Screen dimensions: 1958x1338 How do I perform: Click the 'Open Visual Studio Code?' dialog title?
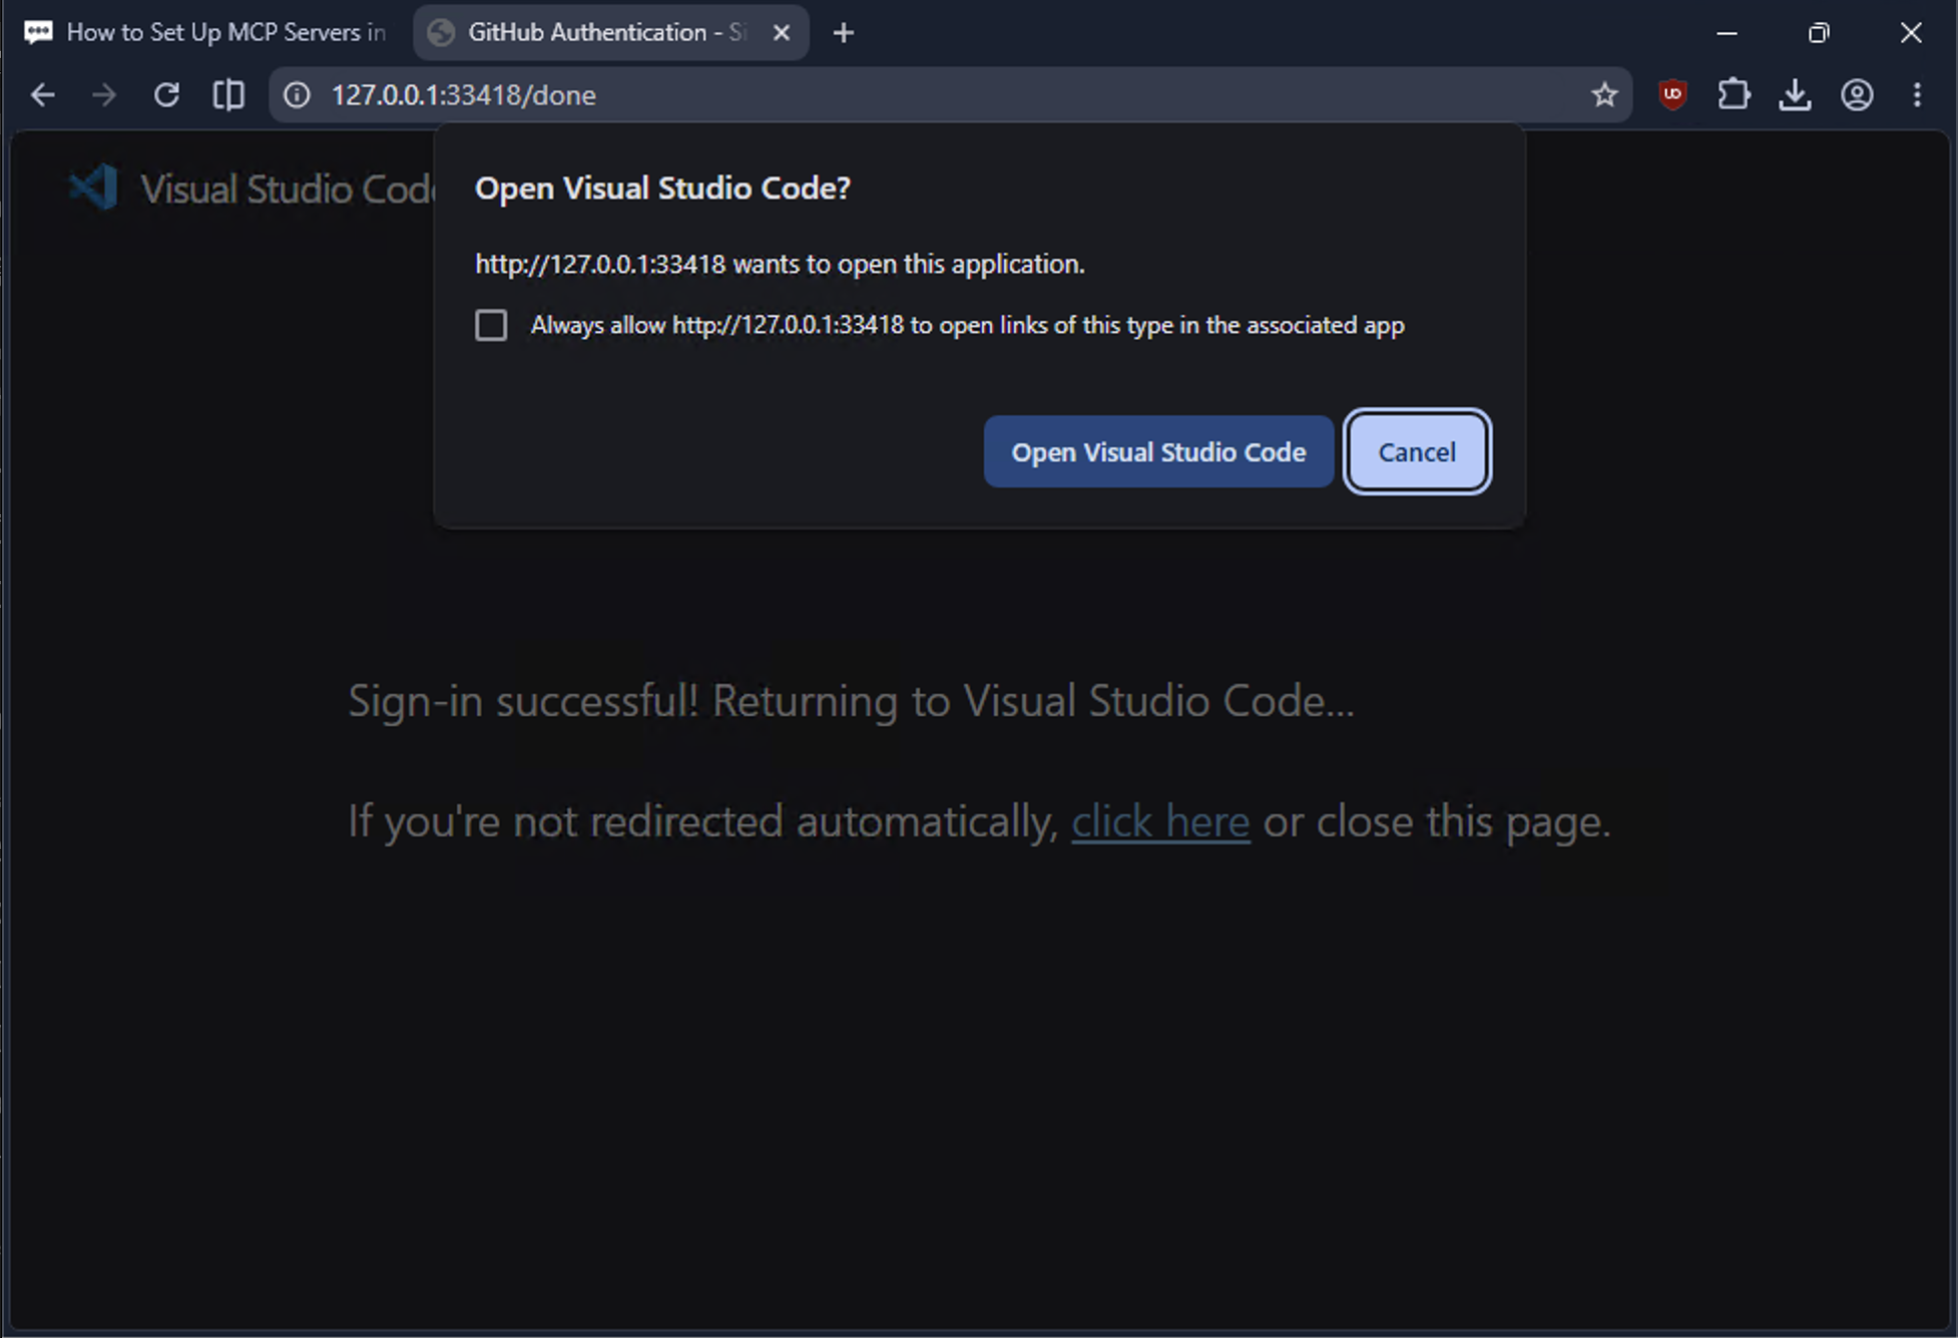pyautogui.click(x=663, y=188)
